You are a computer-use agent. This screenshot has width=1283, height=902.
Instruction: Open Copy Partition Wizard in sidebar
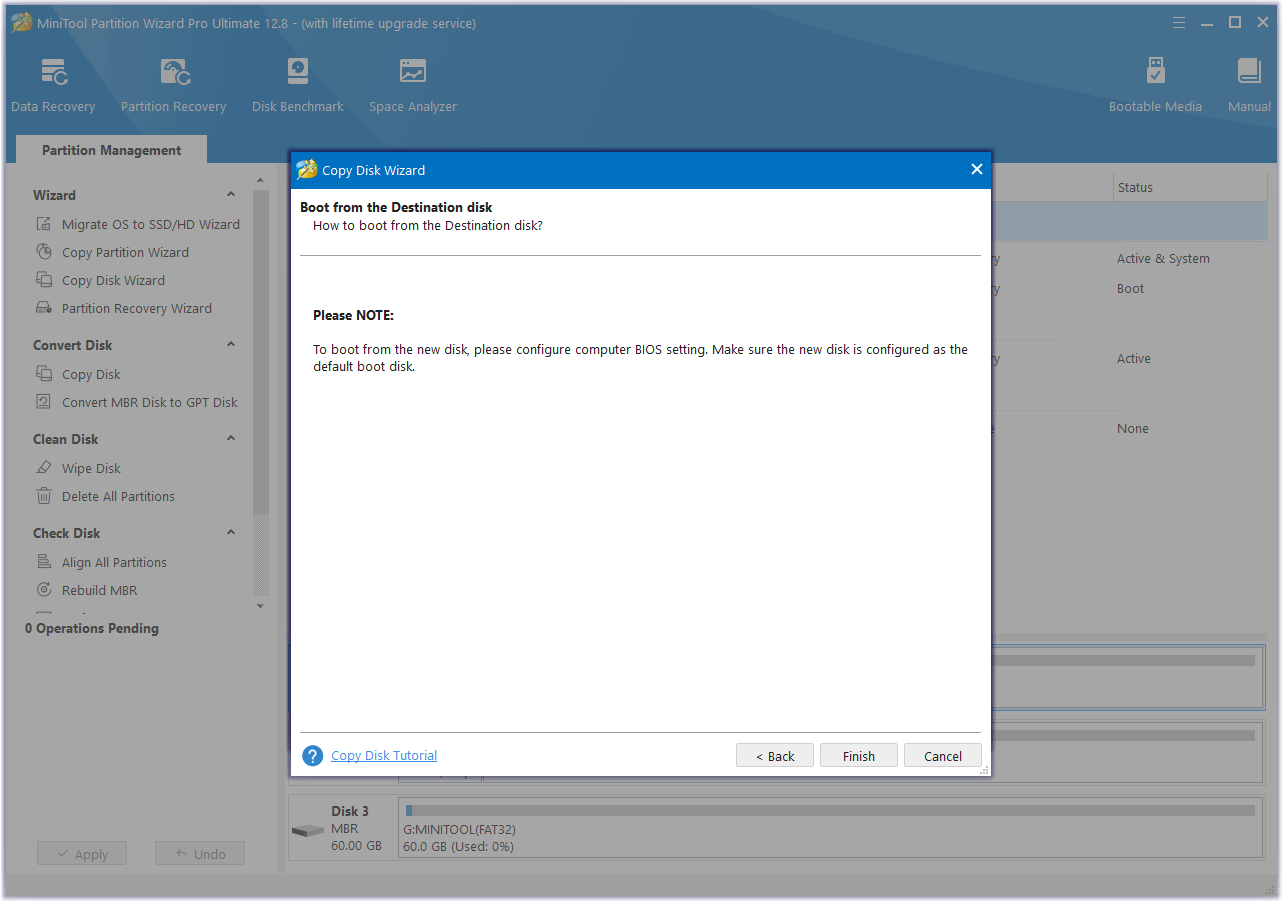125,252
